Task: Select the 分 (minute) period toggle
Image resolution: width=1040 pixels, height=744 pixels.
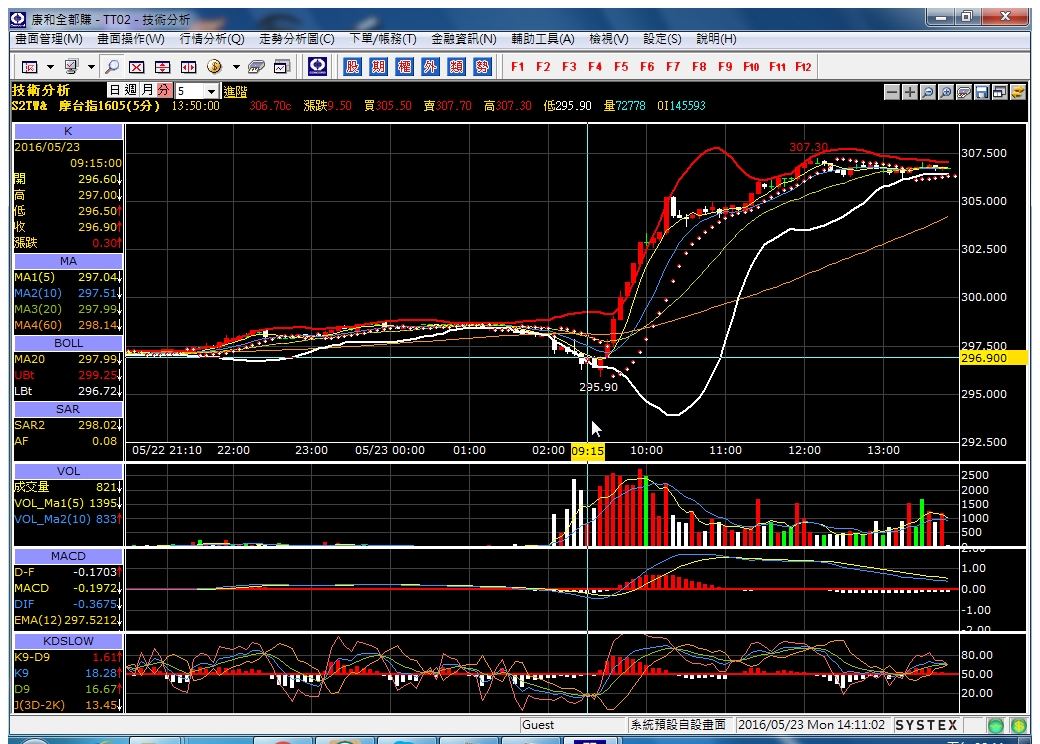Action: [x=164, y=90]
